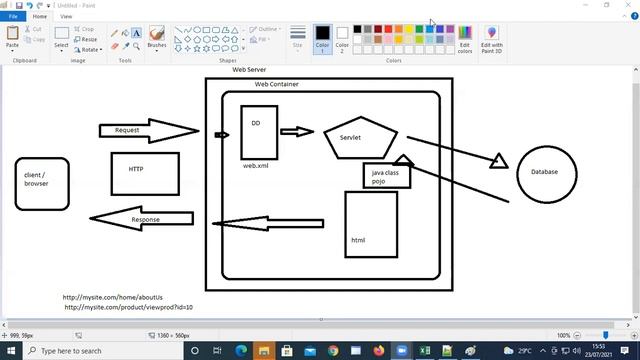This screenshot has width=640, height=360.
Task: Open Zoom app from taskbar
Action: pyautogui.click(x=402, y=351)
